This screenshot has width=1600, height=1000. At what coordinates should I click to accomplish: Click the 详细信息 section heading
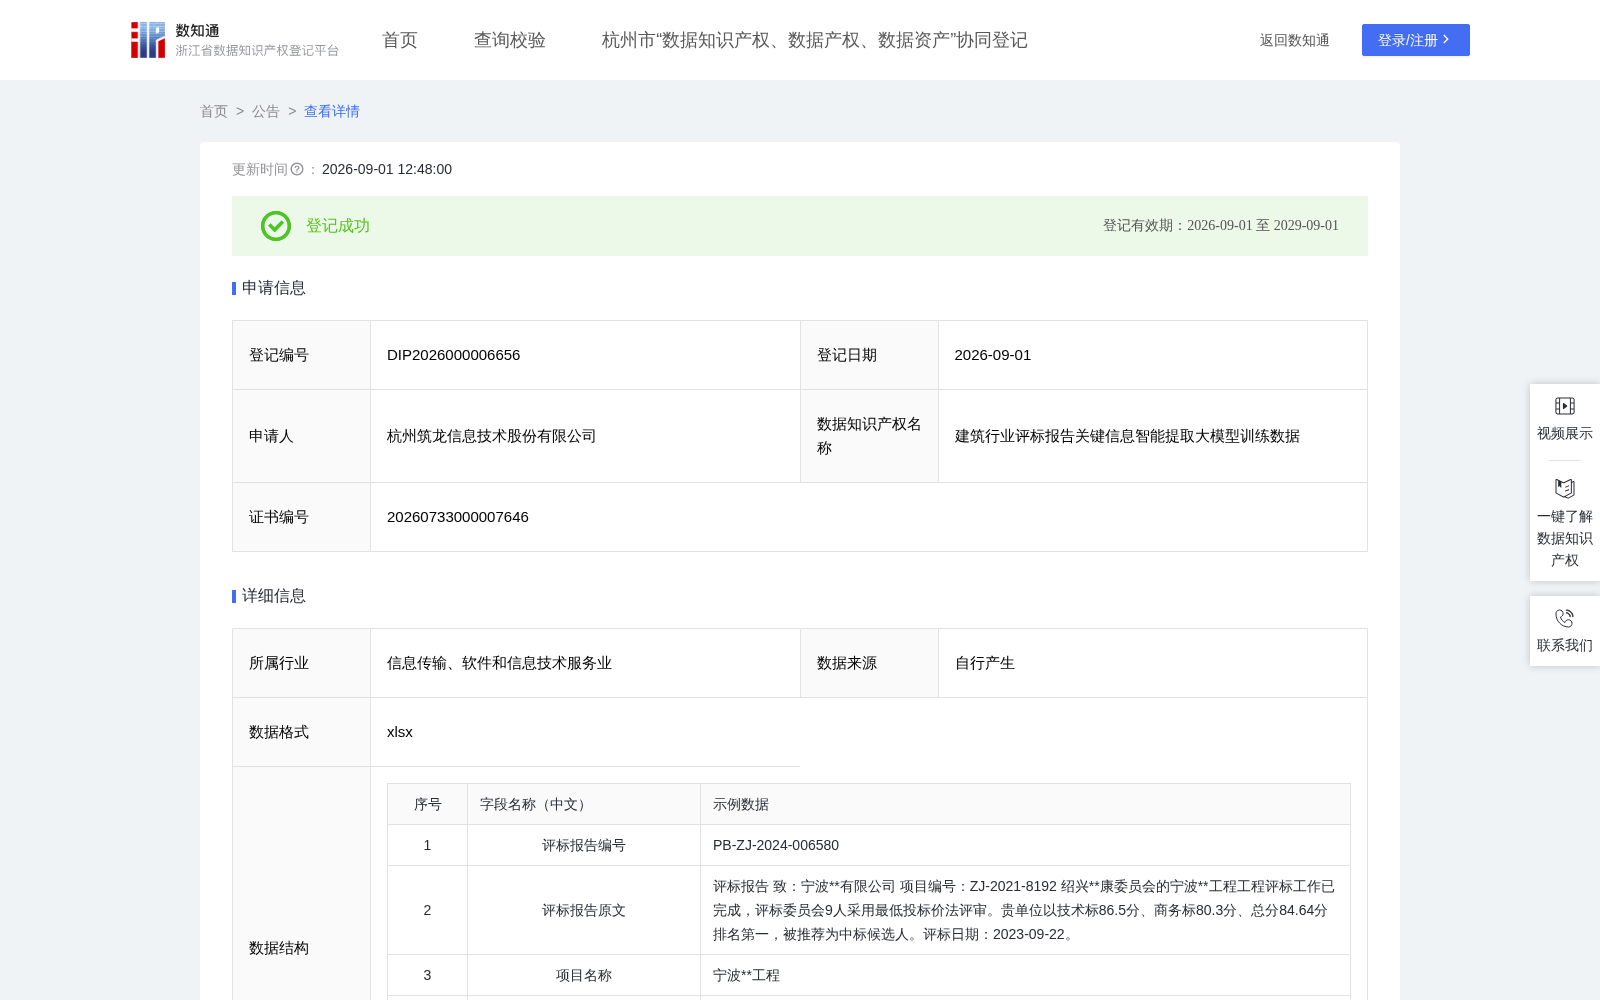(273, 596)
